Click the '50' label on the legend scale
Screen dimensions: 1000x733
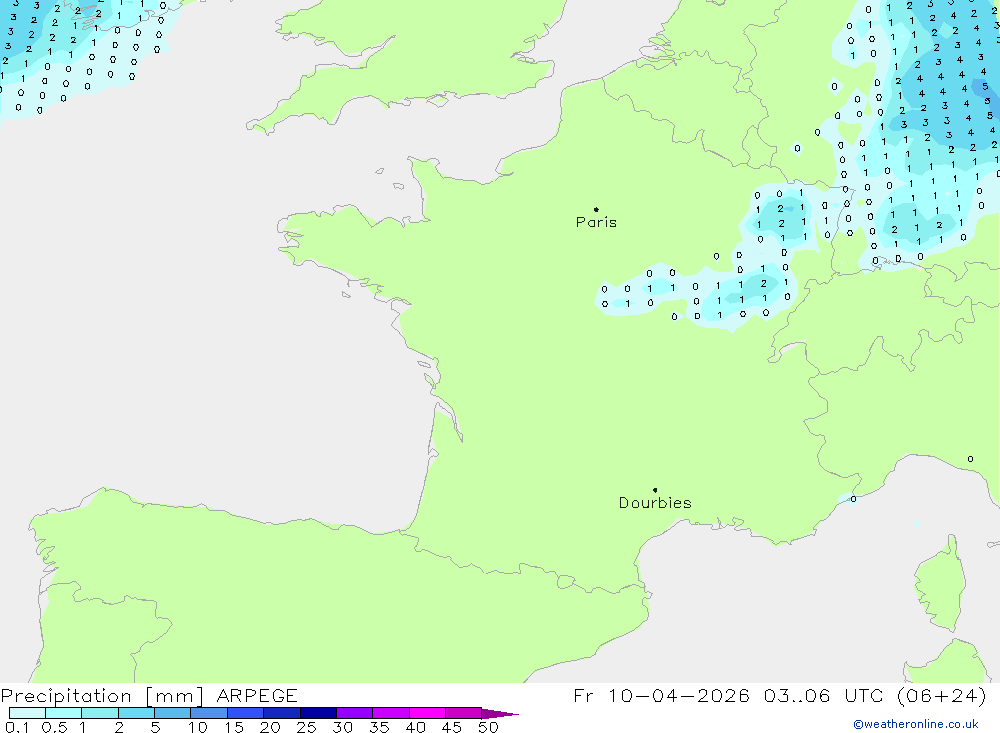(x=488, y=727)
